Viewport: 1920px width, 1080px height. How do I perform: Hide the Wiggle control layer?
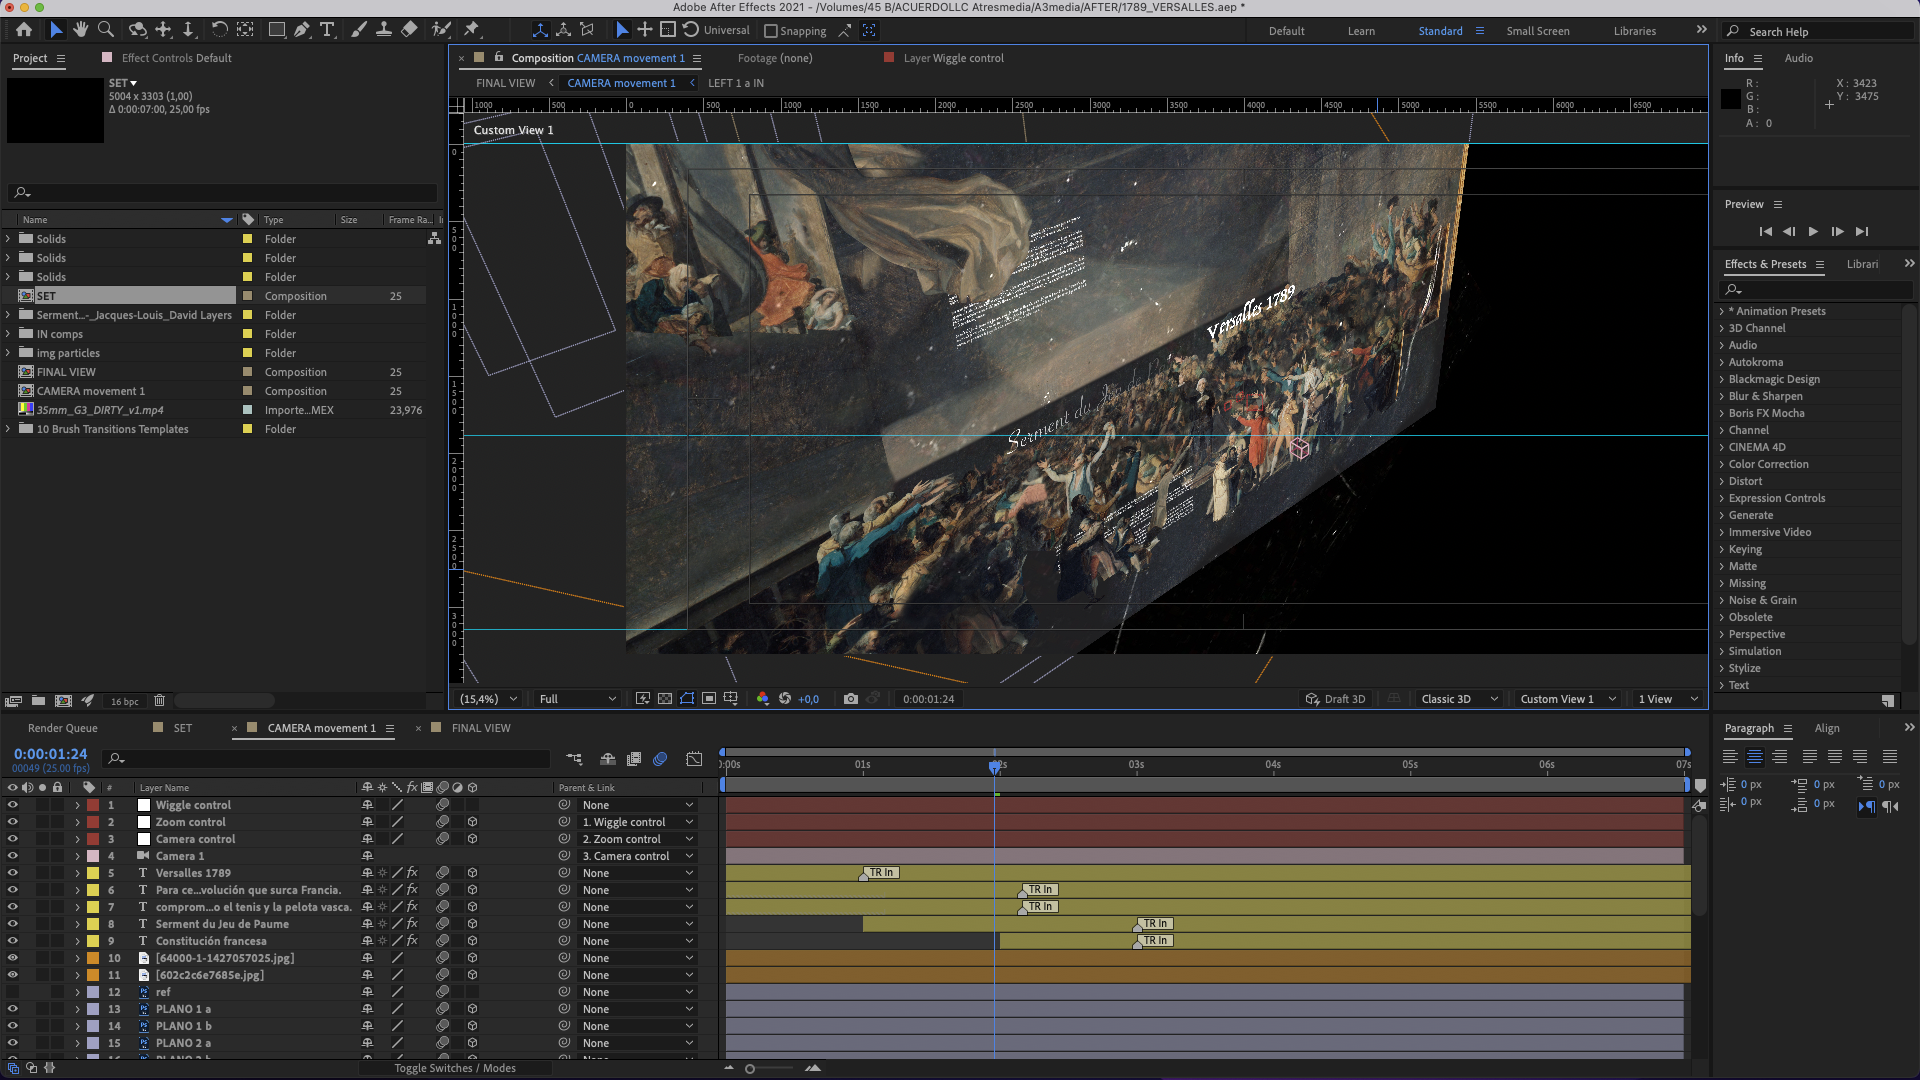click(x=12, y=805)
